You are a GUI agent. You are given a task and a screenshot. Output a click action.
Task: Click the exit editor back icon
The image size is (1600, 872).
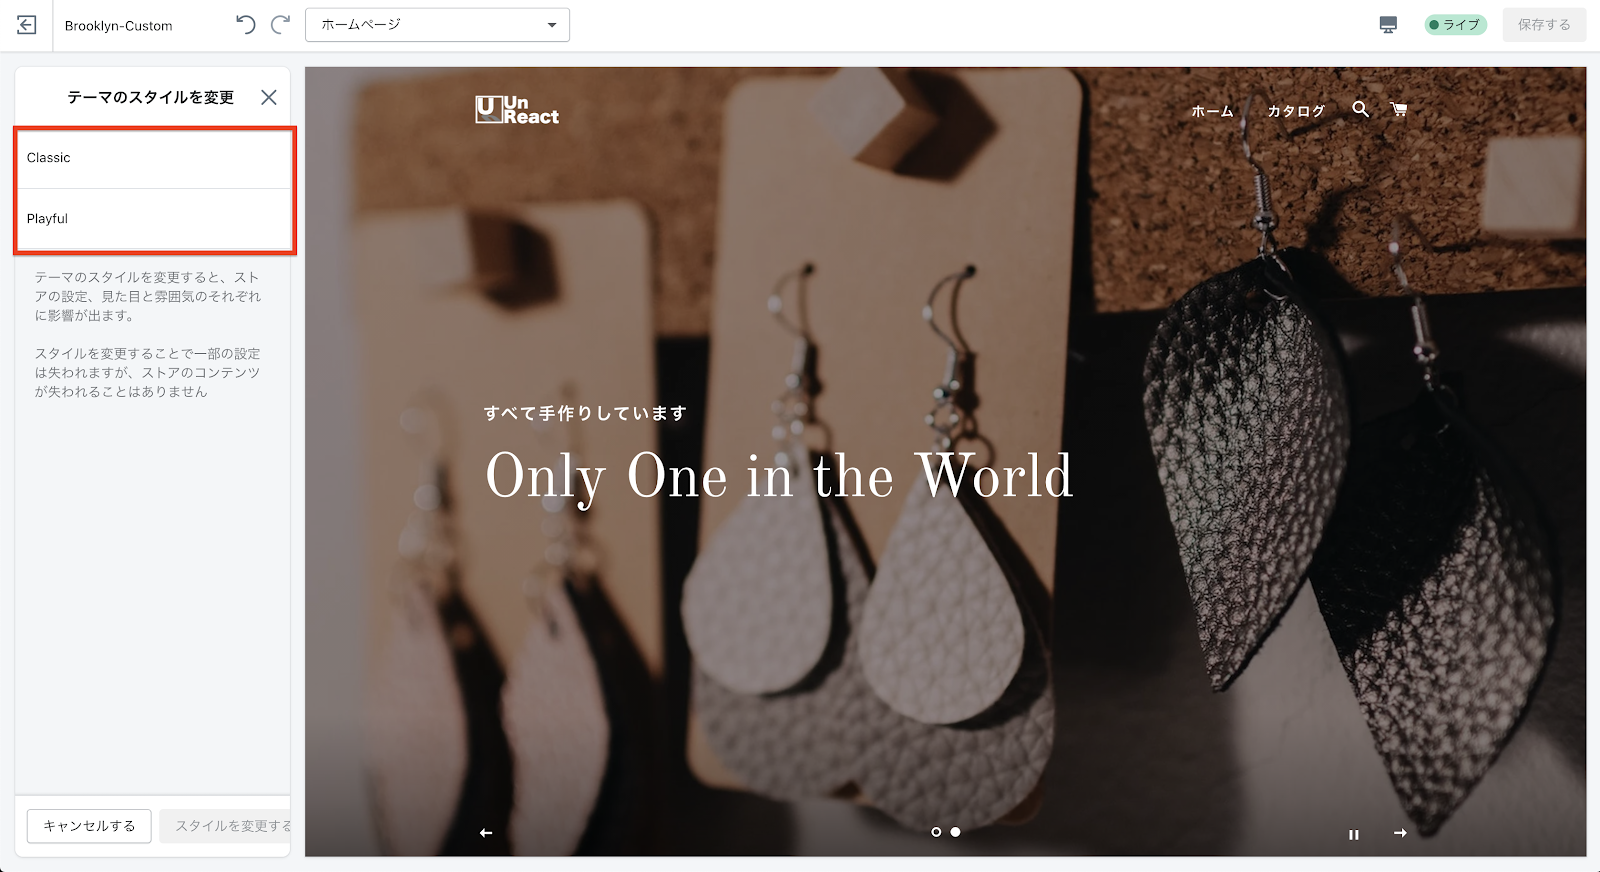27,25
